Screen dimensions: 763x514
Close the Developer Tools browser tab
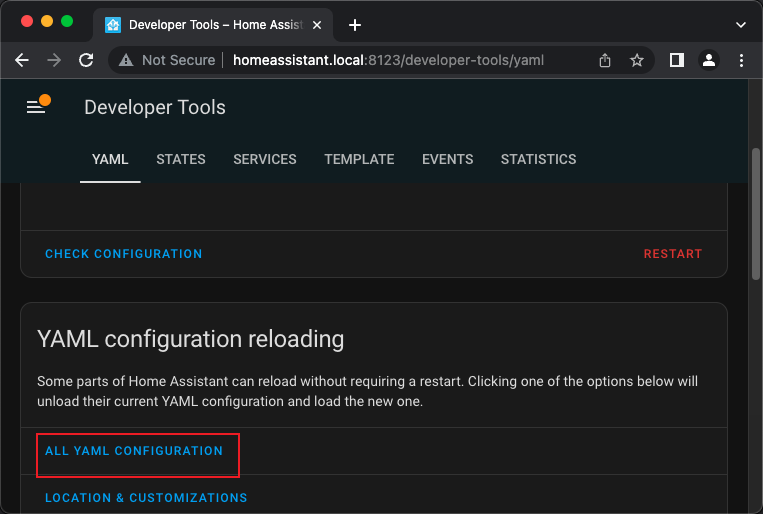click(317, 25)
